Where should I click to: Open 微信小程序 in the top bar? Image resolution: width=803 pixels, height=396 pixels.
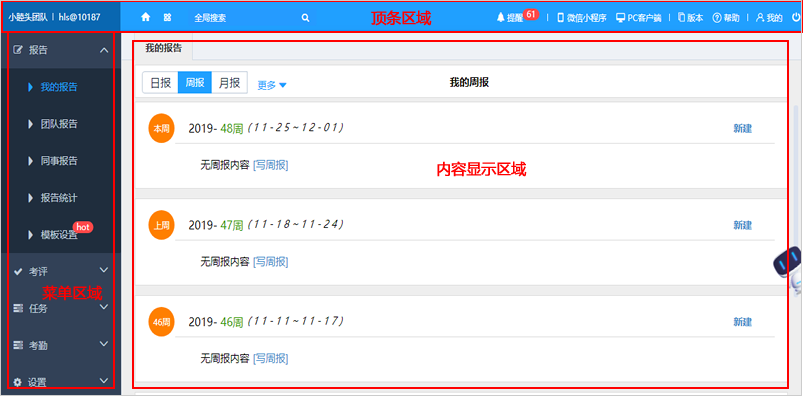582,17
